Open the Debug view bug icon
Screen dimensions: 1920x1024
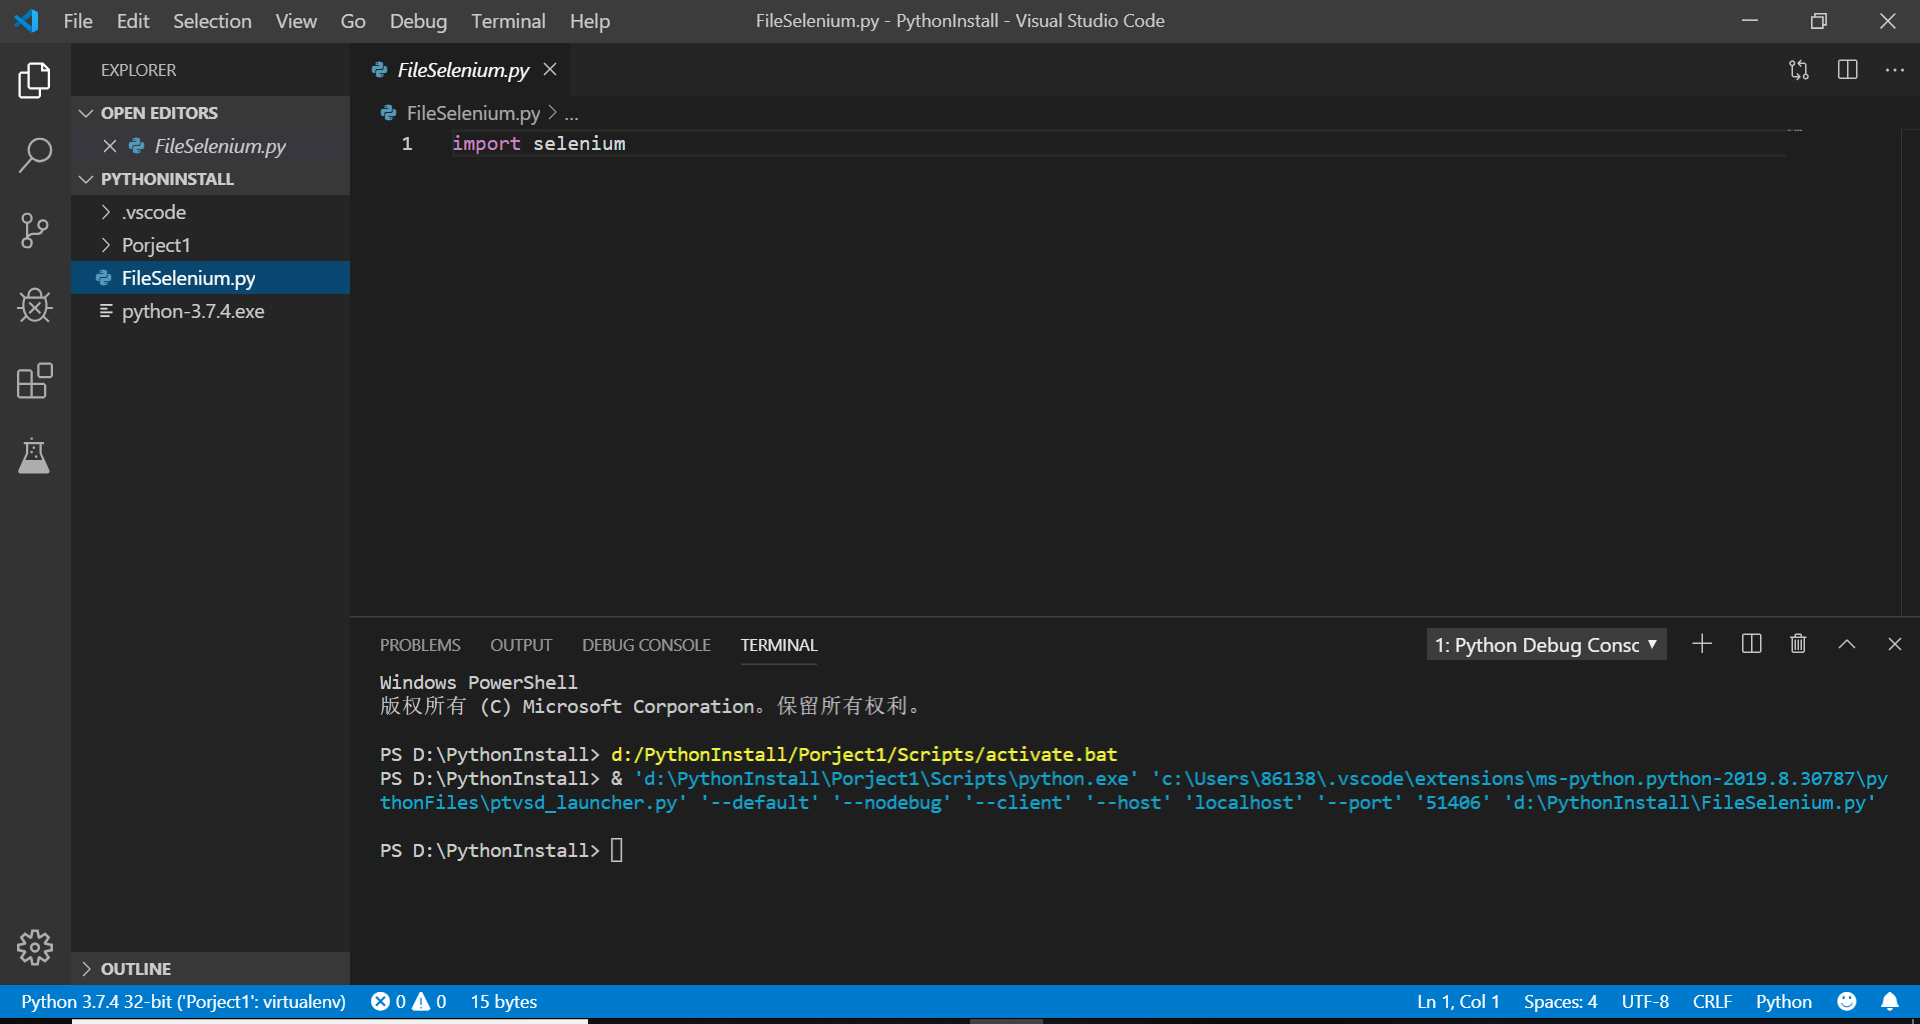35,306
